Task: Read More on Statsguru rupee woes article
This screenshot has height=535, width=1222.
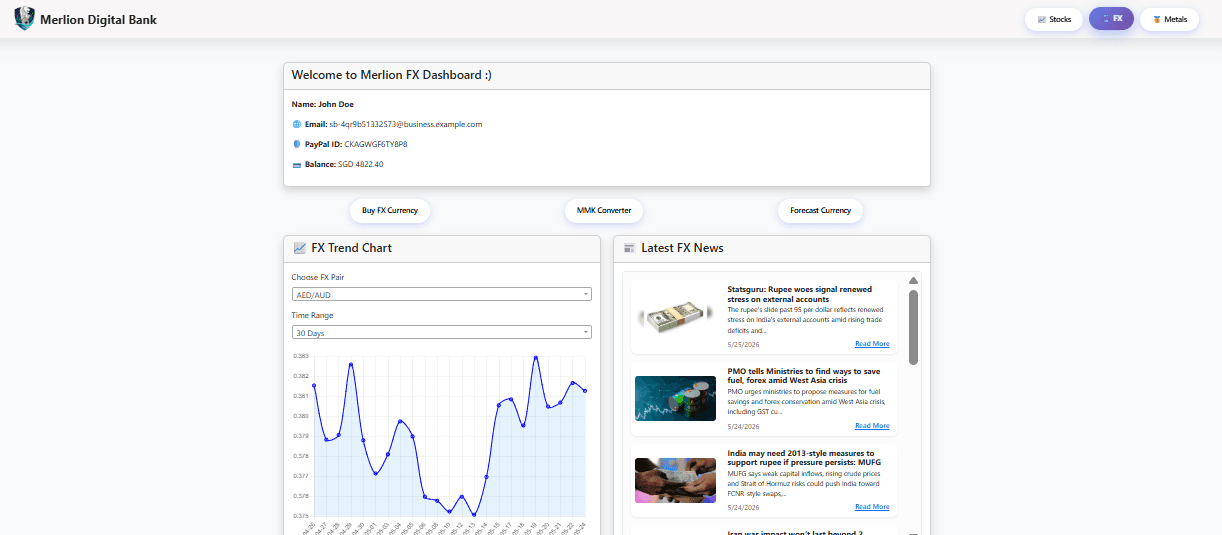Action: tap(872, 344)
